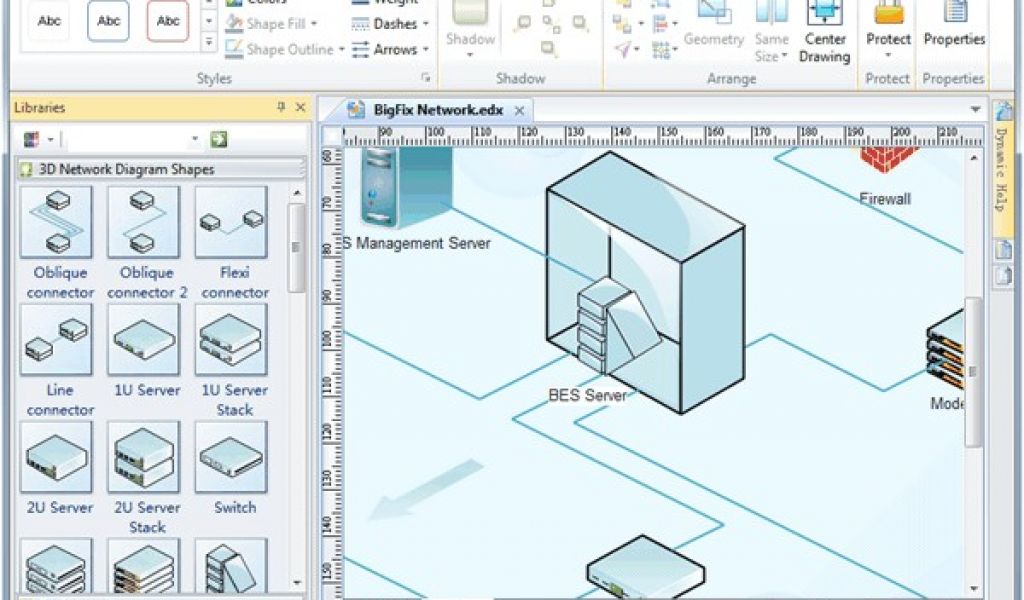Click the green library search go arrow
The width and height of the screenshot is (1024, 600).
(218, 140)
